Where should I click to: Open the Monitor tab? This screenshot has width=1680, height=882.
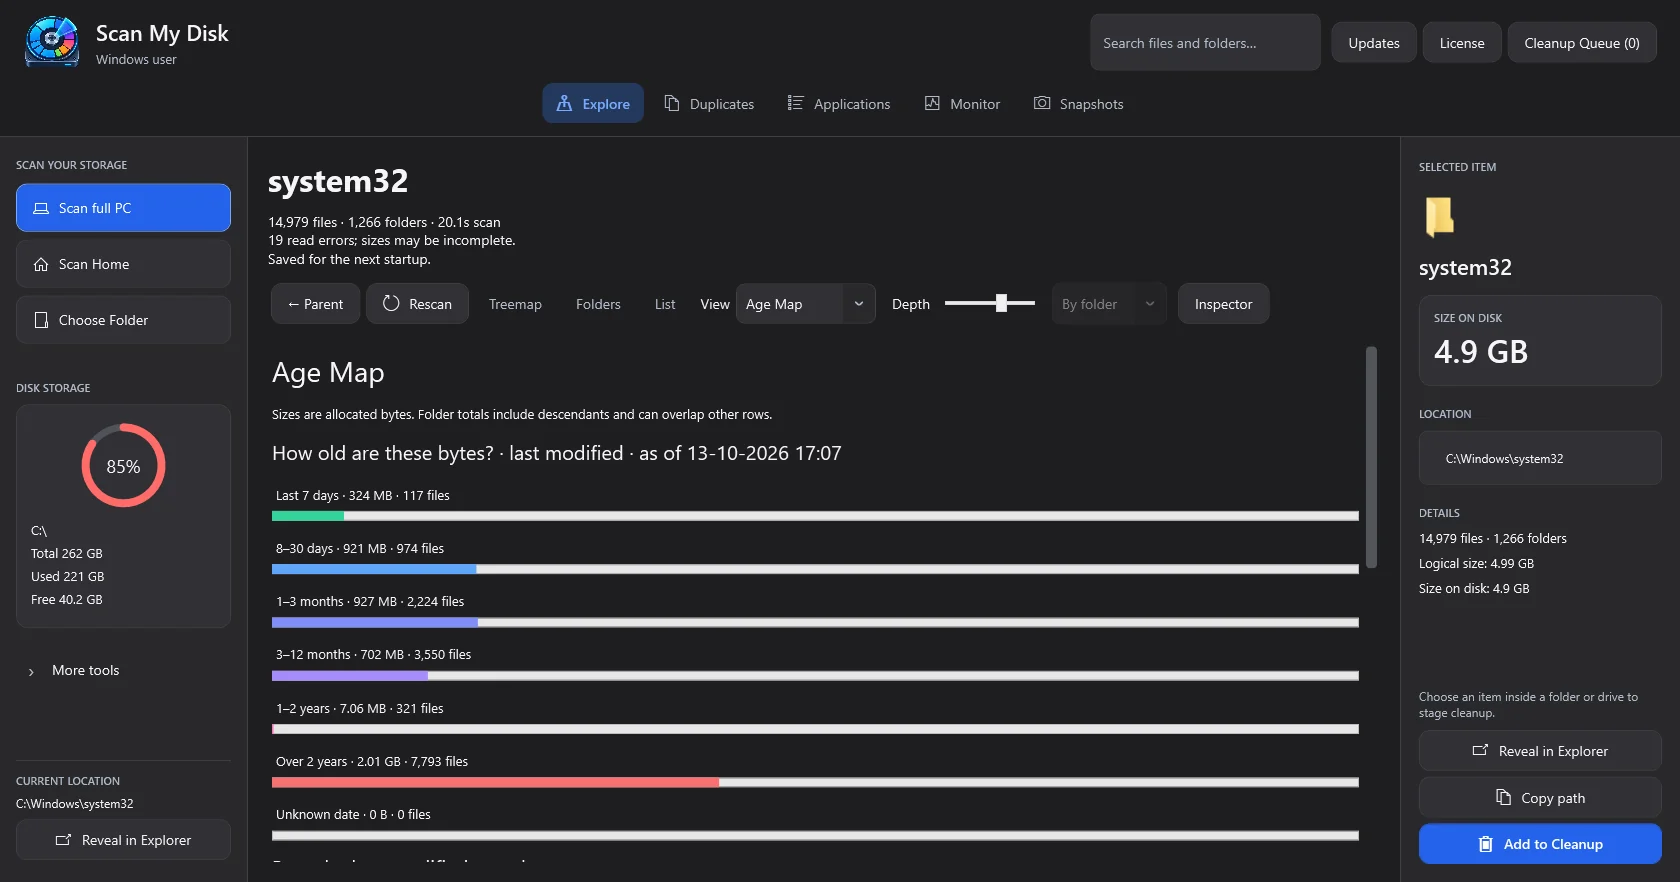click(x=962, y=103)
